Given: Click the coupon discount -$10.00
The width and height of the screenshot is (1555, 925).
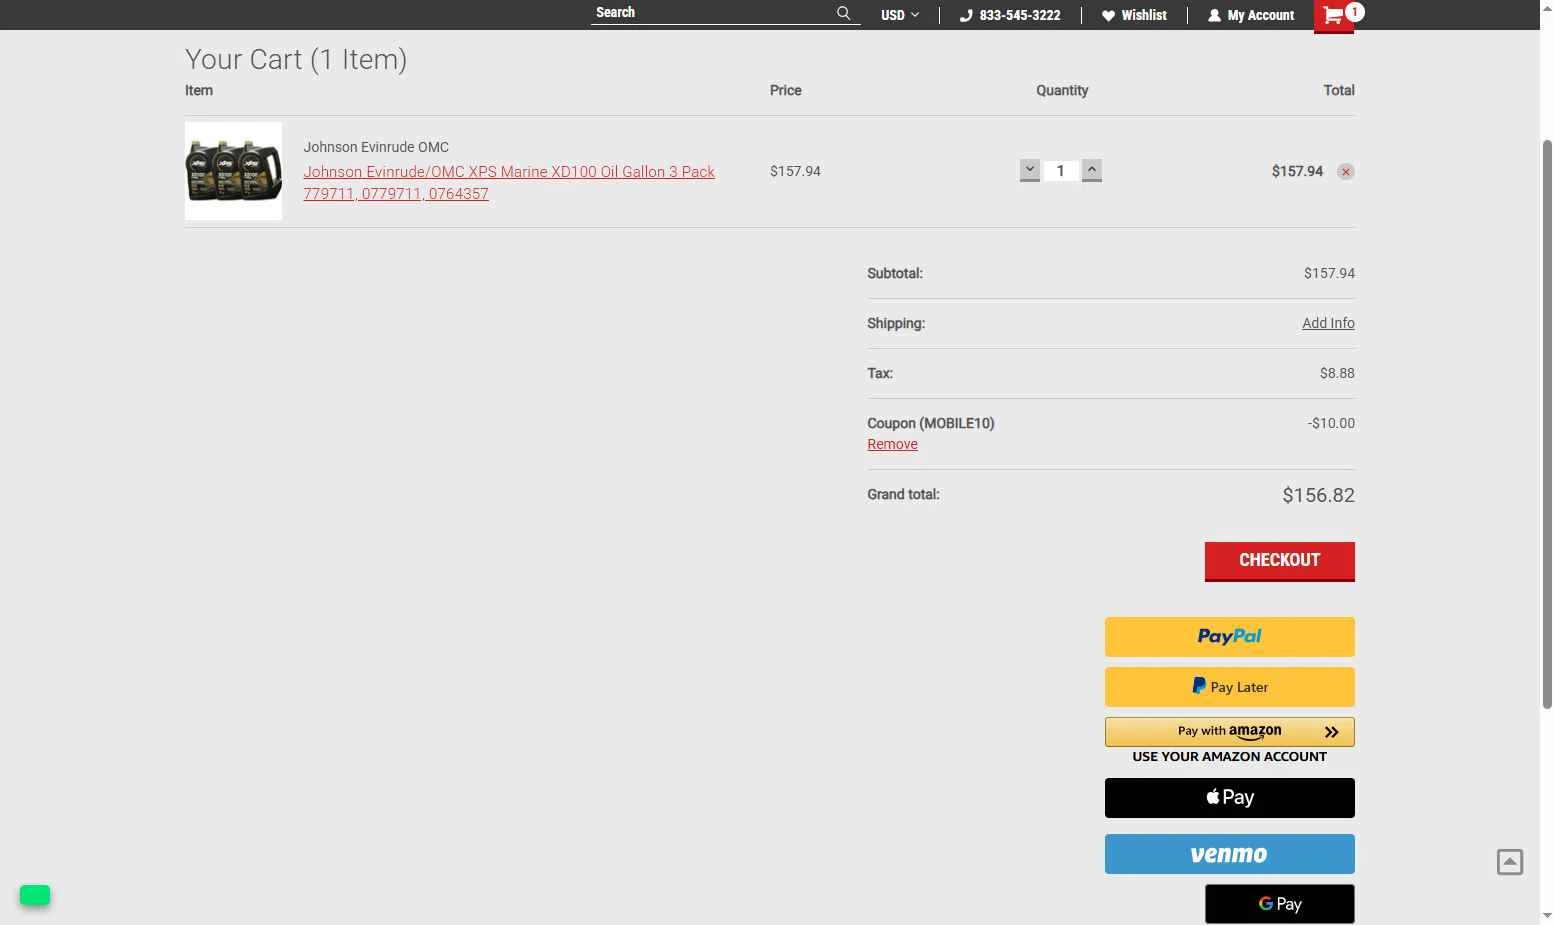Looking at the screenshot, I should pyautogui.click(x=1331, y=423).
